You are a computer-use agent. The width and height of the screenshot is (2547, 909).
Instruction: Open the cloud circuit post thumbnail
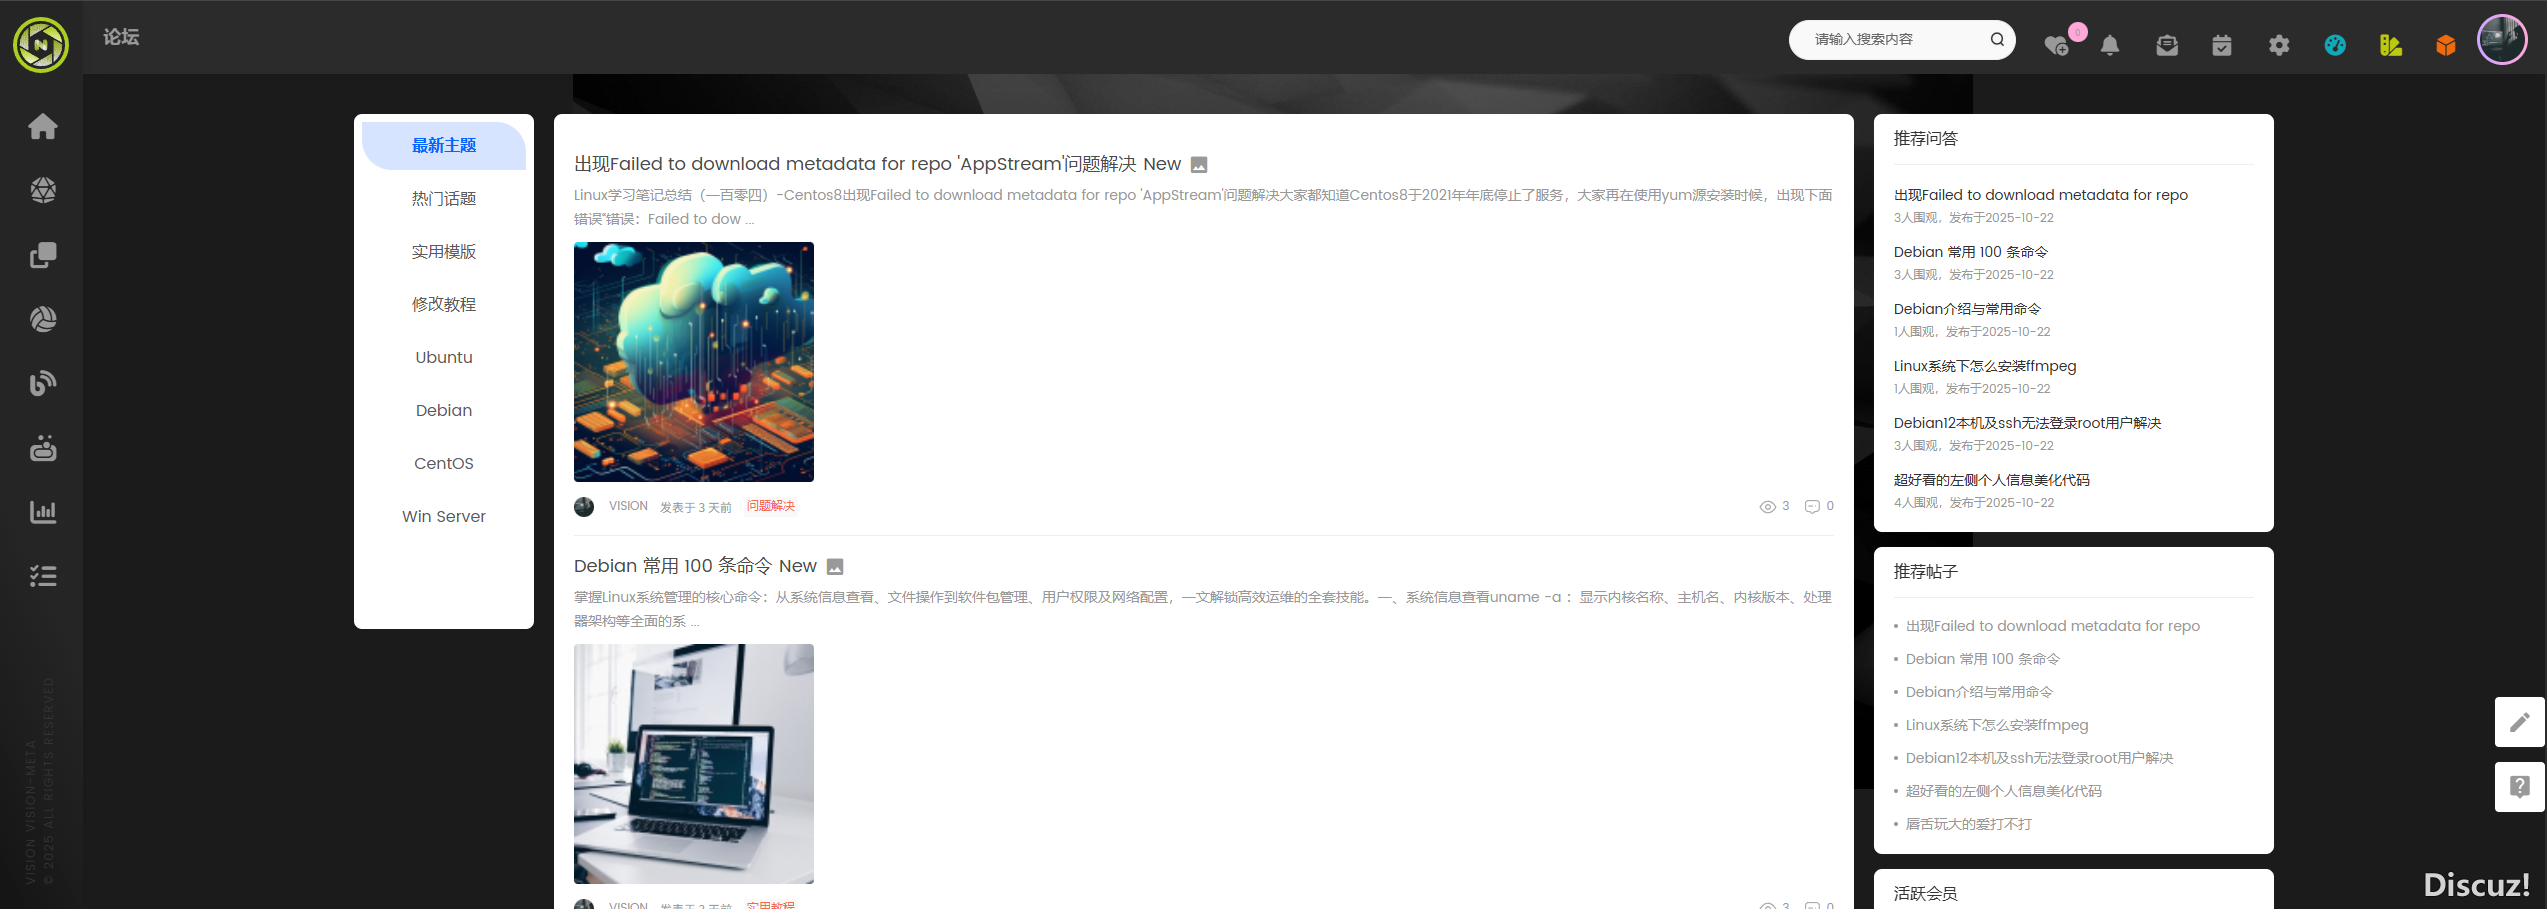tap(694, 362)
